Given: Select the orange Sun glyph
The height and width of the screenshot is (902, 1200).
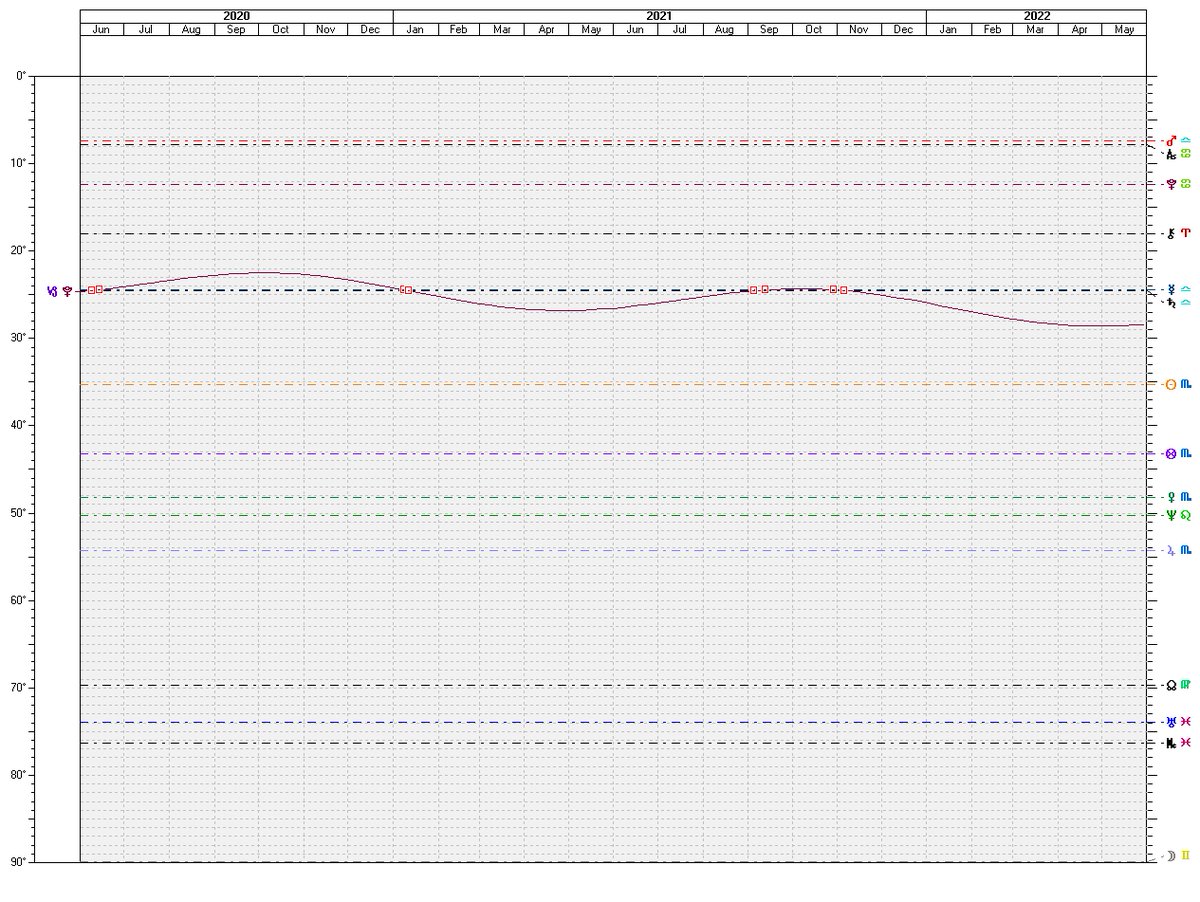Looking at the screenshot, I should (1171, 384).
